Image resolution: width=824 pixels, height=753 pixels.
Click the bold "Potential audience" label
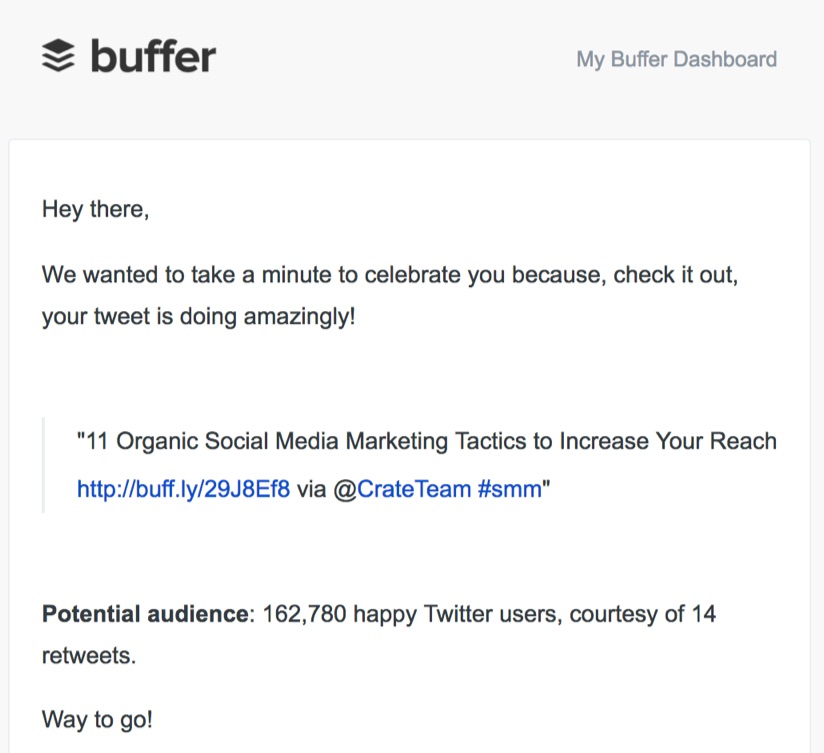[146, 614]
